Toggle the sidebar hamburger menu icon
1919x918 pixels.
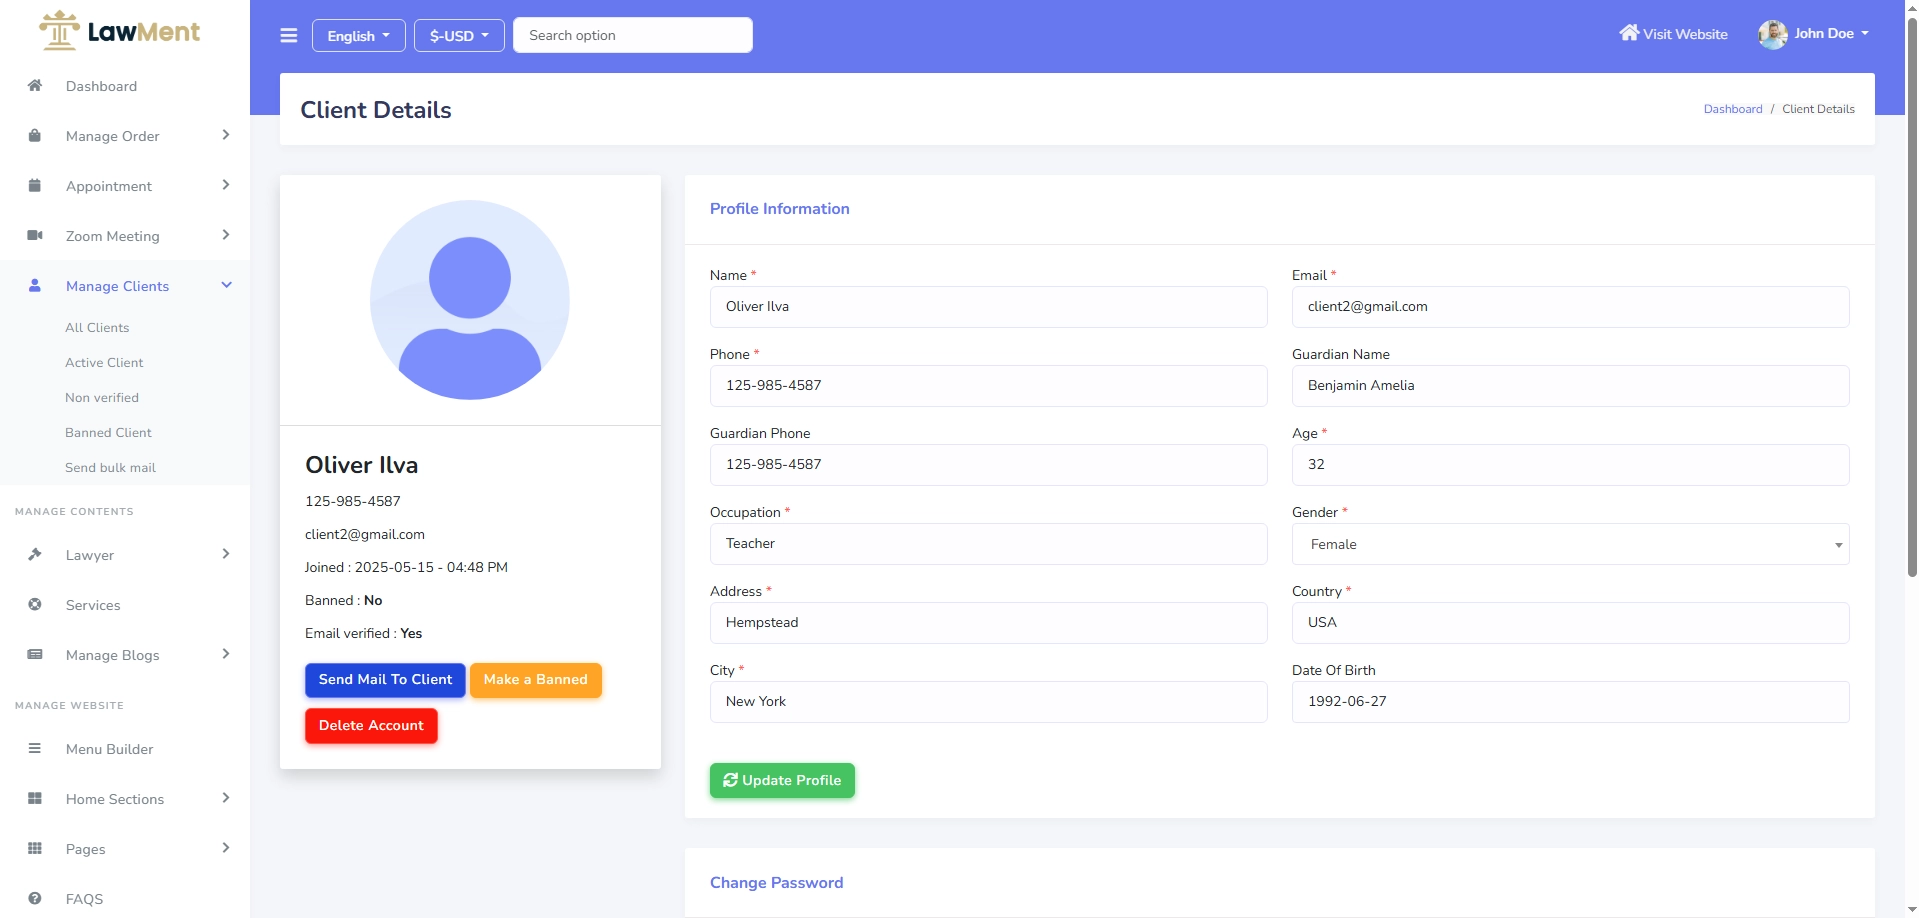[x=289, y=36]
